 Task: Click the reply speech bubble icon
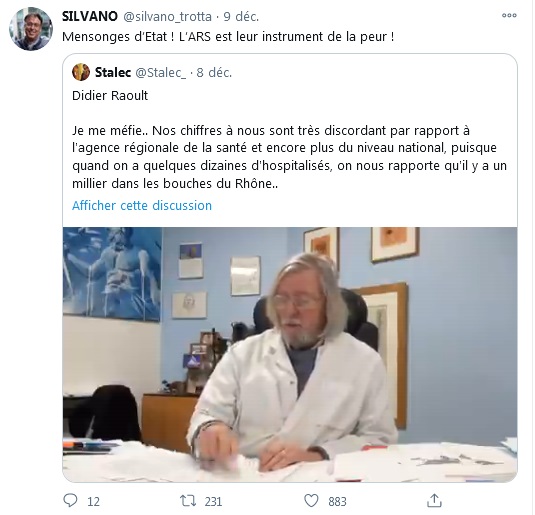(71, 501)
